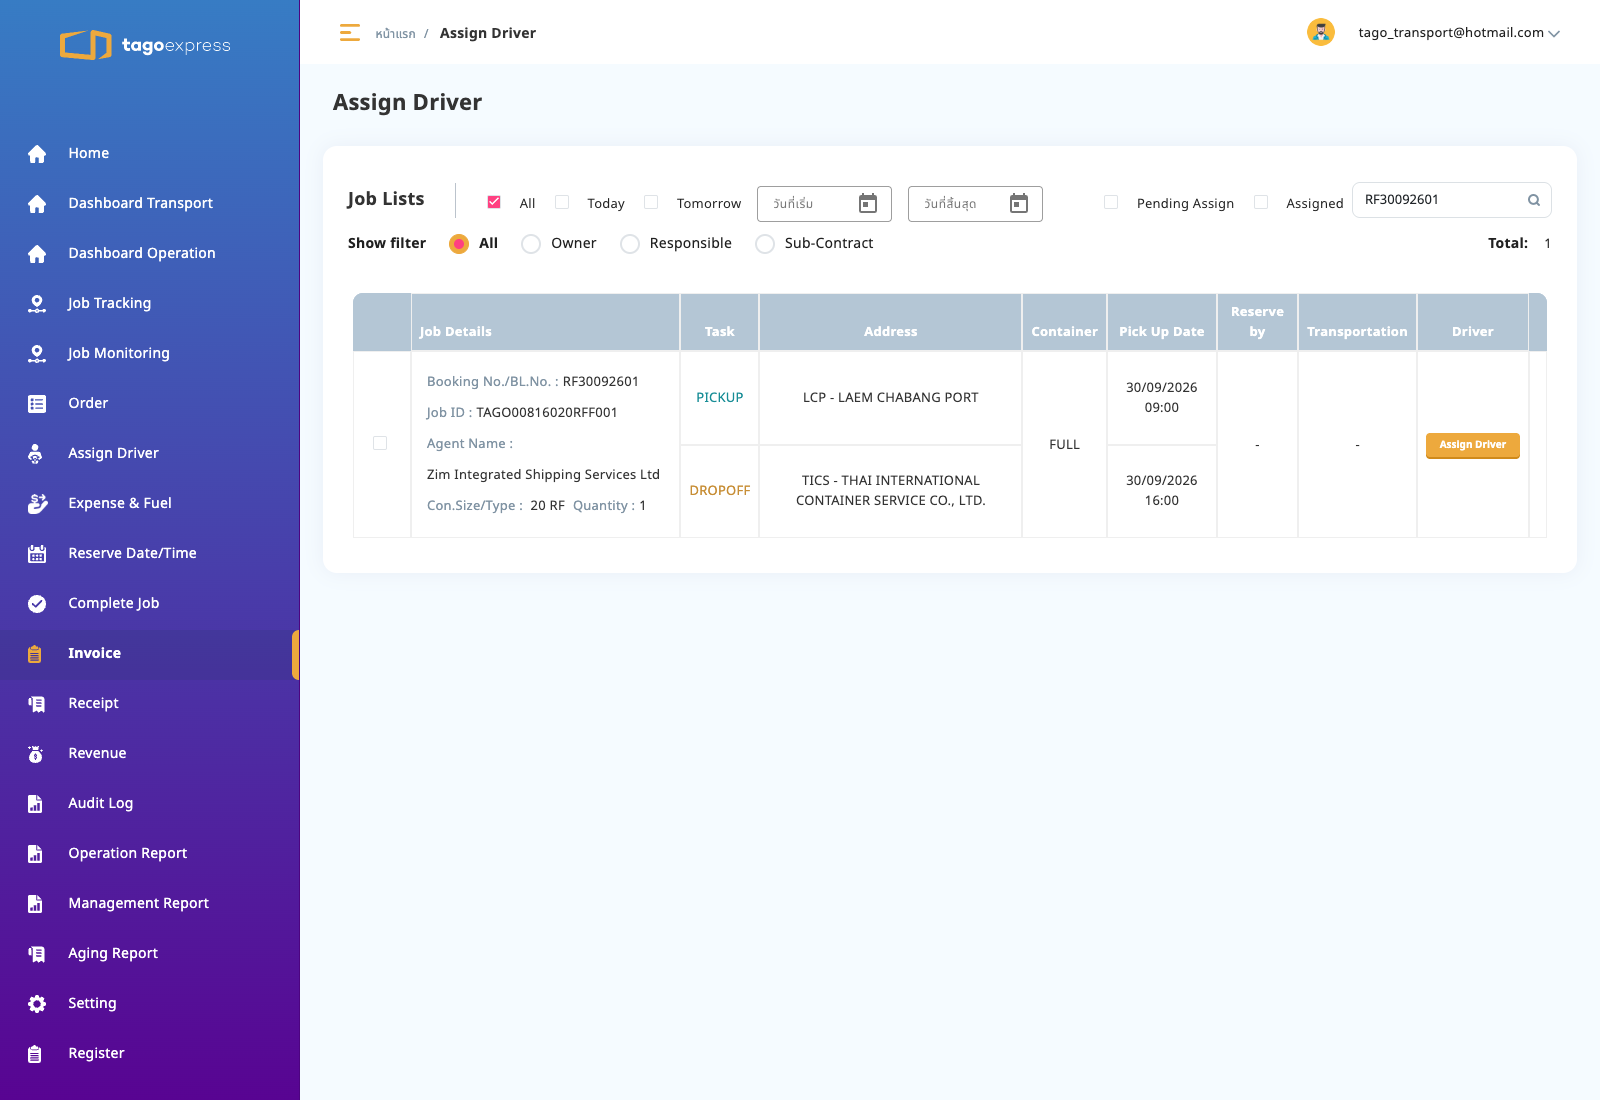1600x1100 pixels.
Task: Click the Expense & Fuel icon
Action: 37,503
